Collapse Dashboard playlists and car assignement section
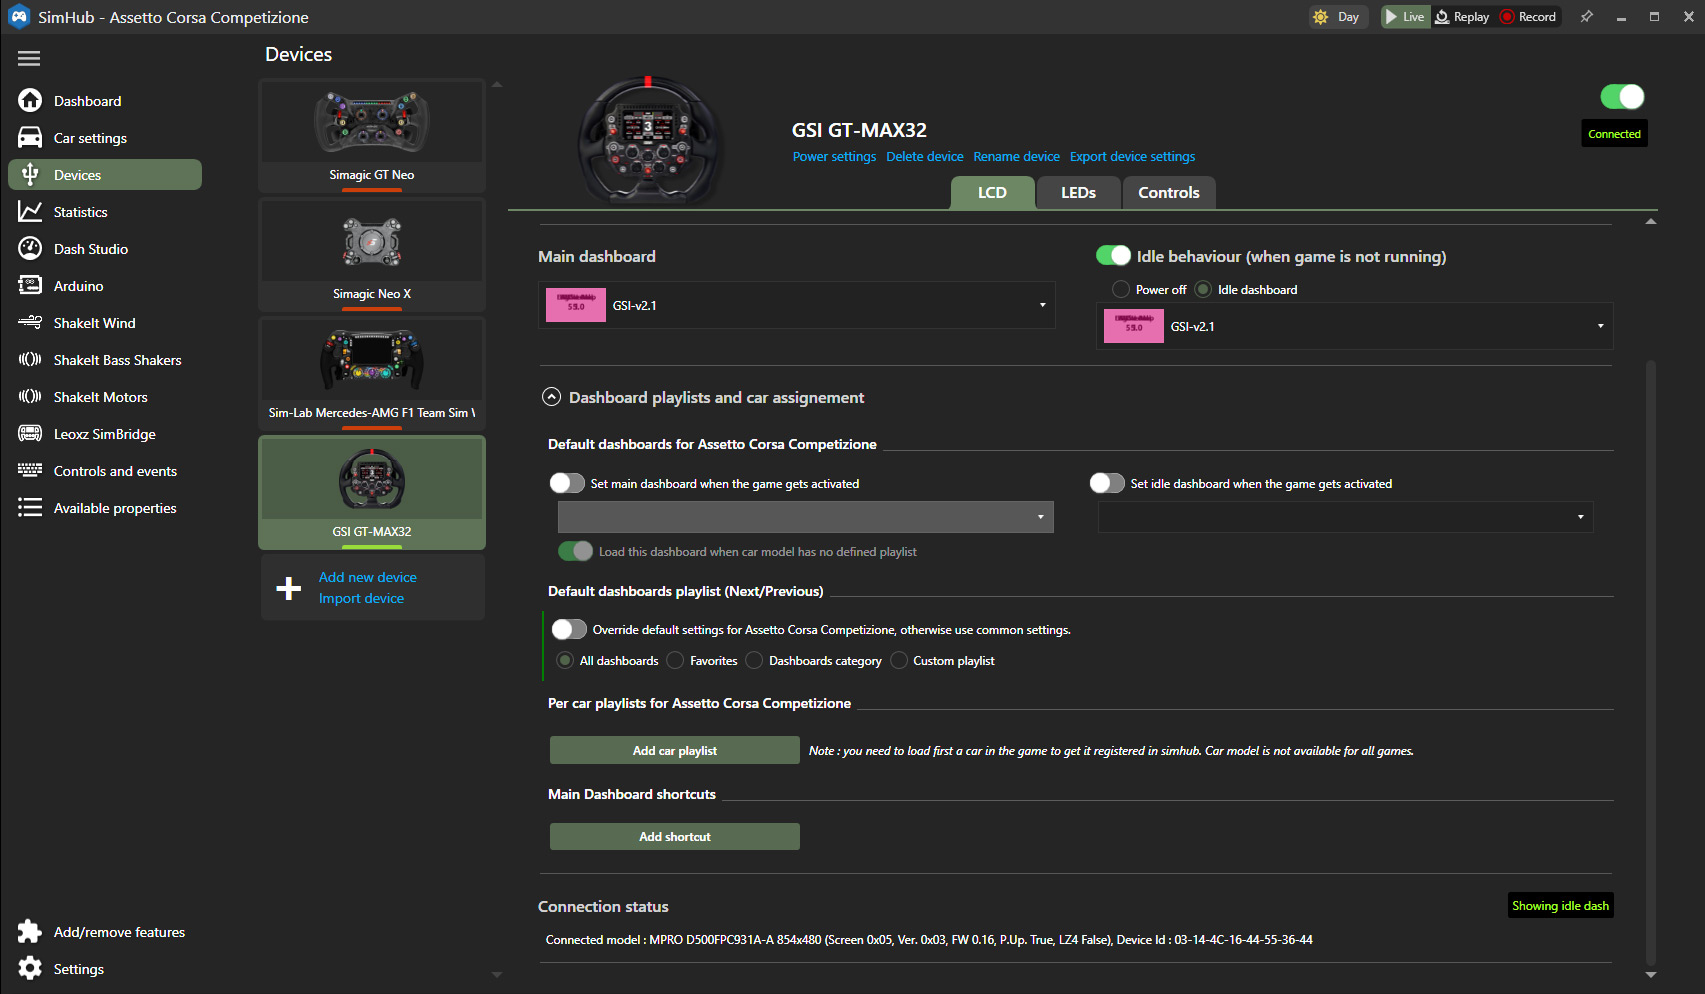Image resolution: width=1705 pixels, height=994 pixels. [x=551, y=398]
